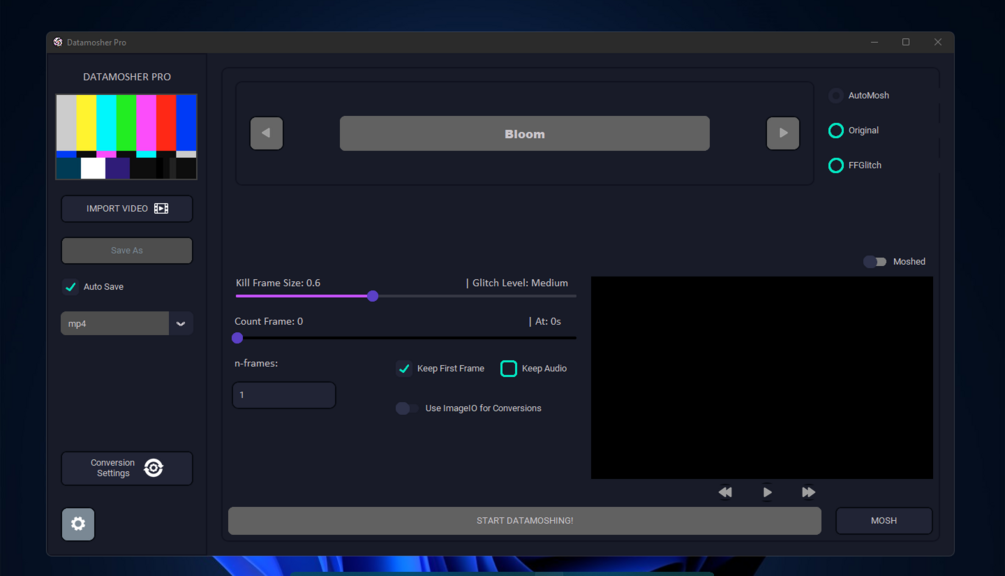Click the color bars thumbnail image
The image size is (1005, 576).
(127, 136)
